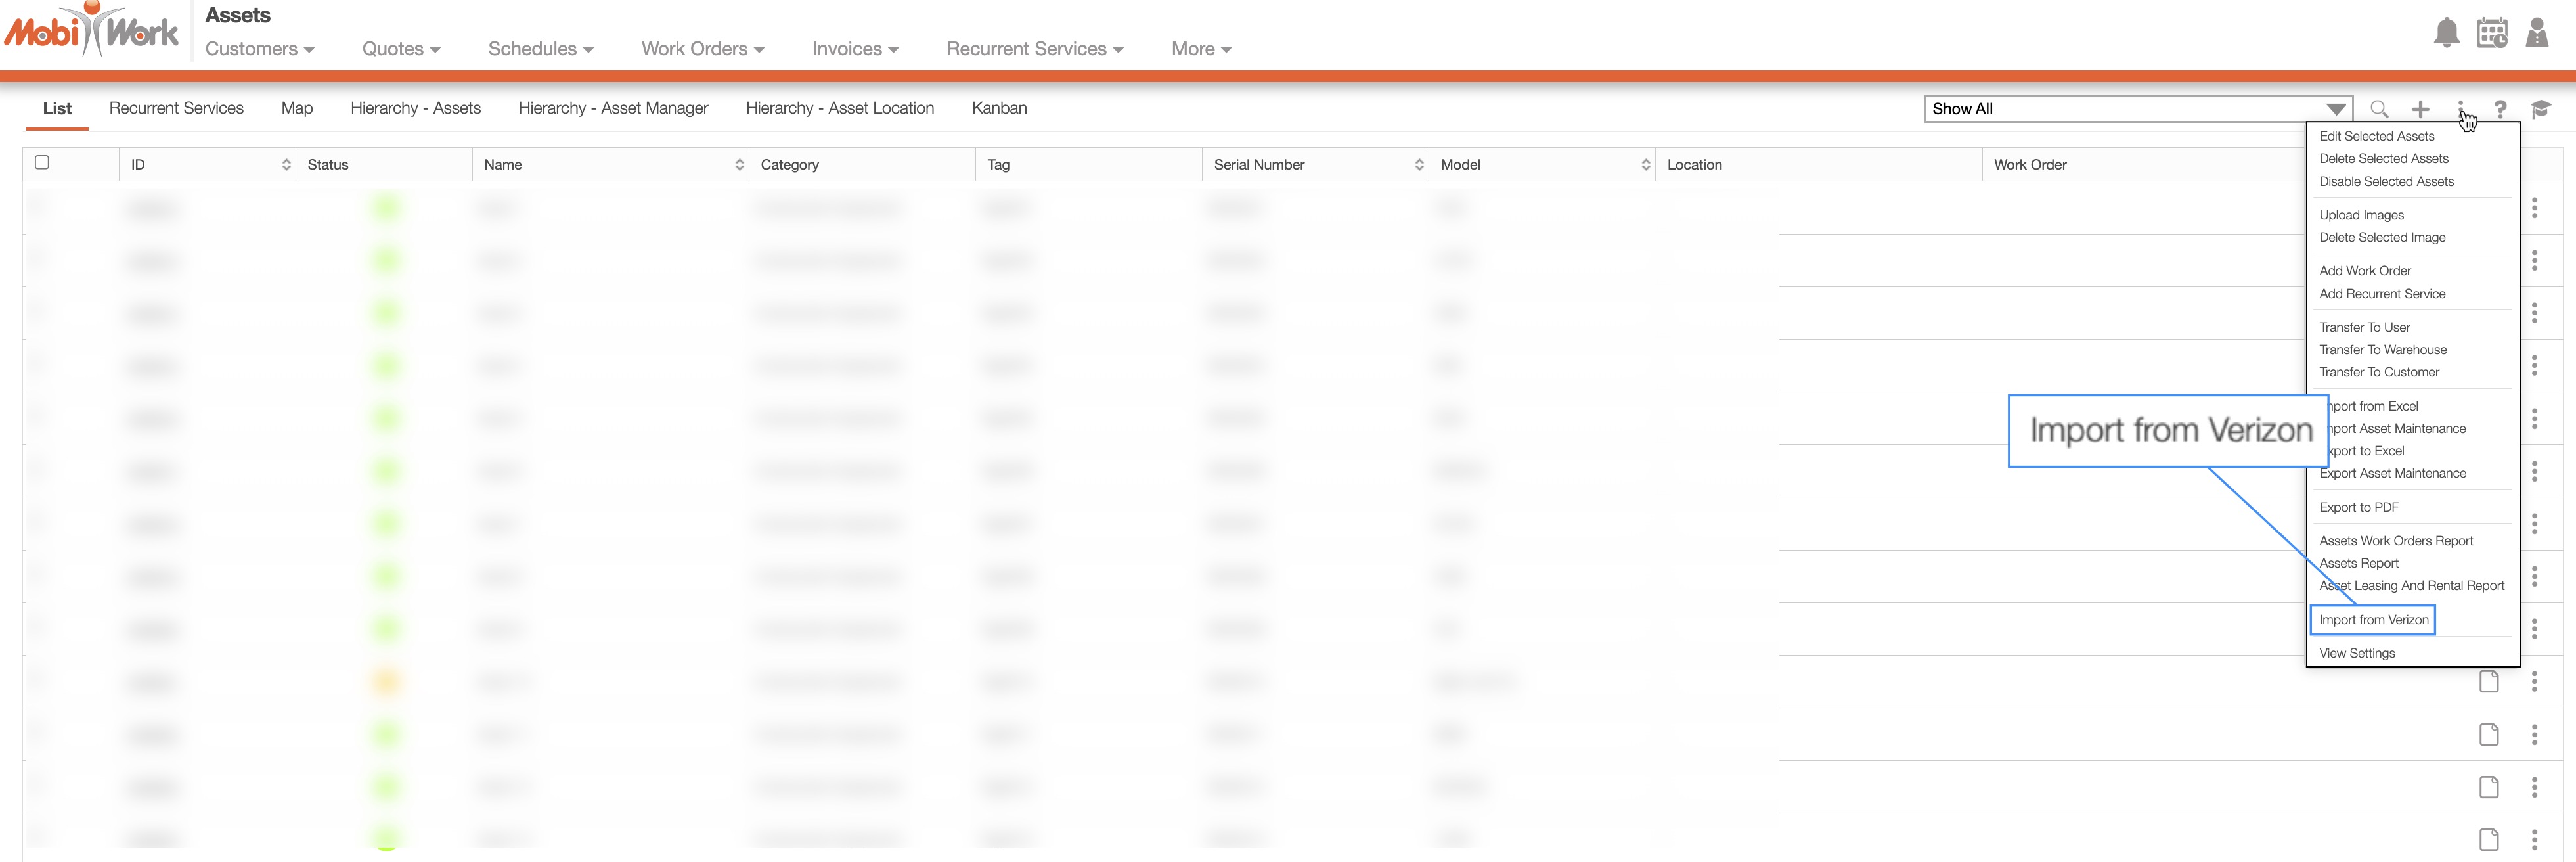Select Import from Verizon menu entry
Viewport: 2576px width, 862px height.
pos(2373,620)
